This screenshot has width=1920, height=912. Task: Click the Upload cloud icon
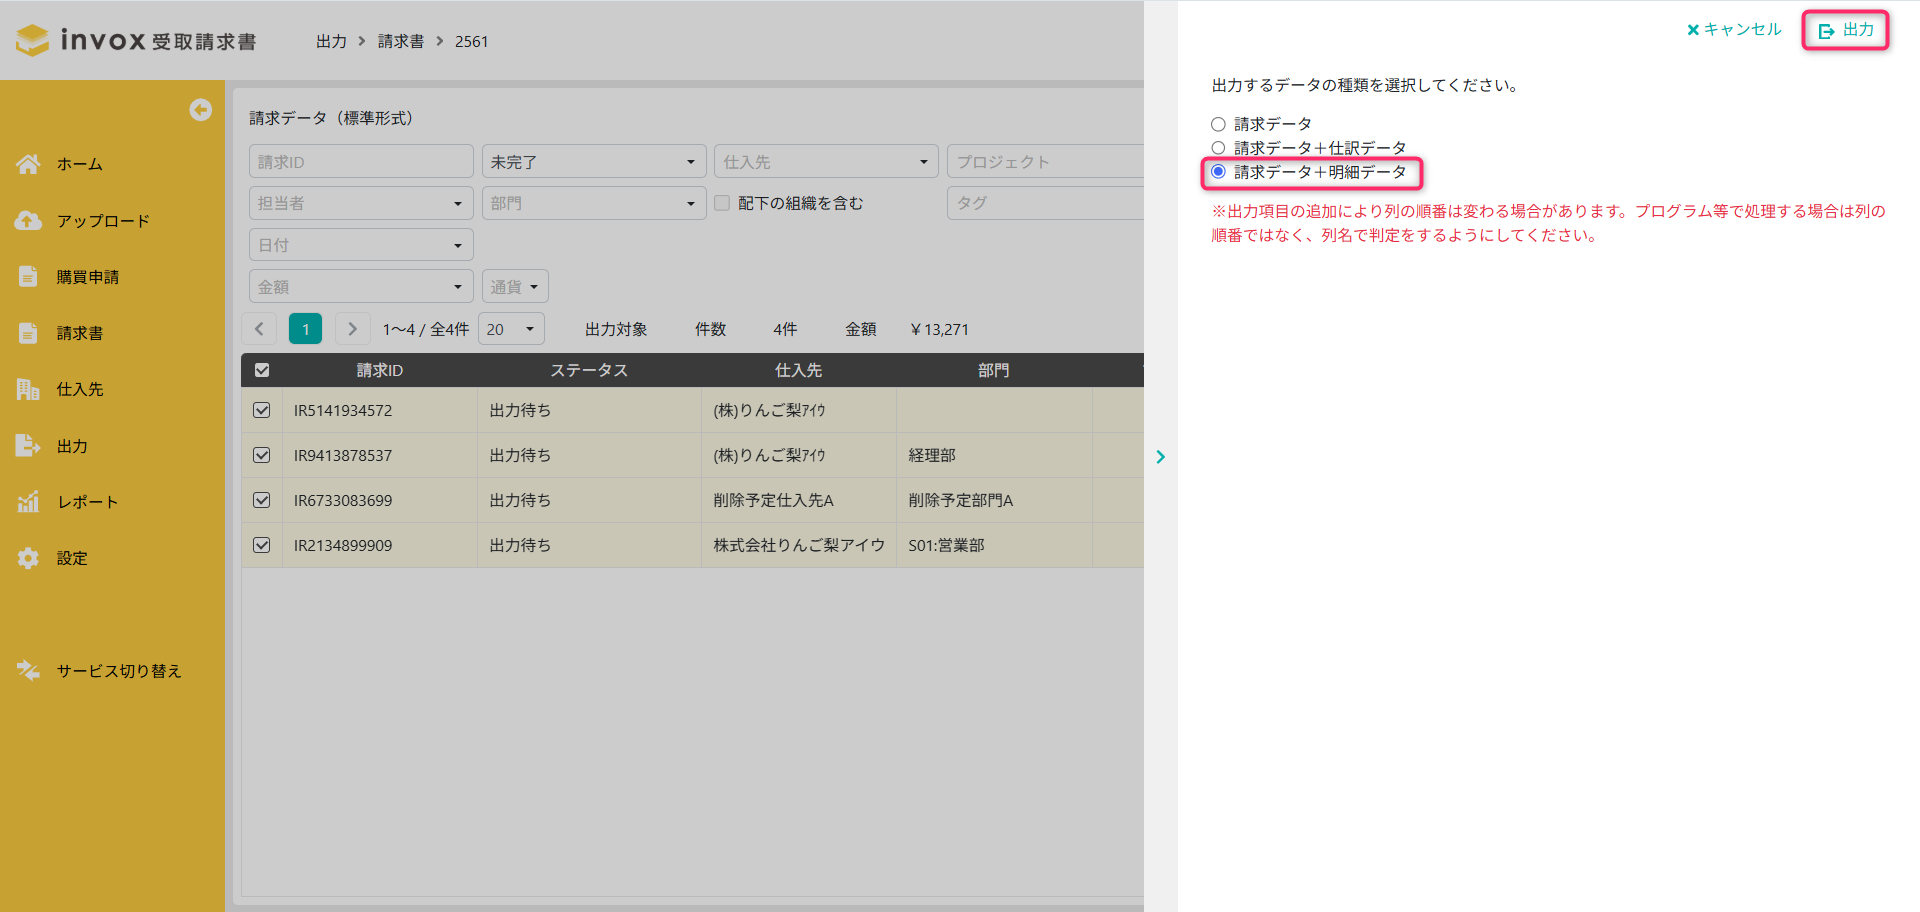point(28,221)
